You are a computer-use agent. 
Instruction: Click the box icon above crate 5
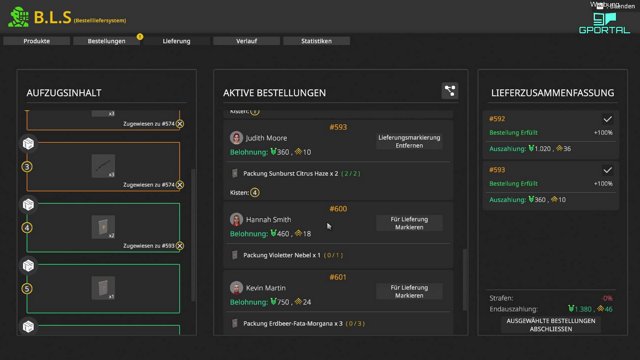tap(28, 266)
